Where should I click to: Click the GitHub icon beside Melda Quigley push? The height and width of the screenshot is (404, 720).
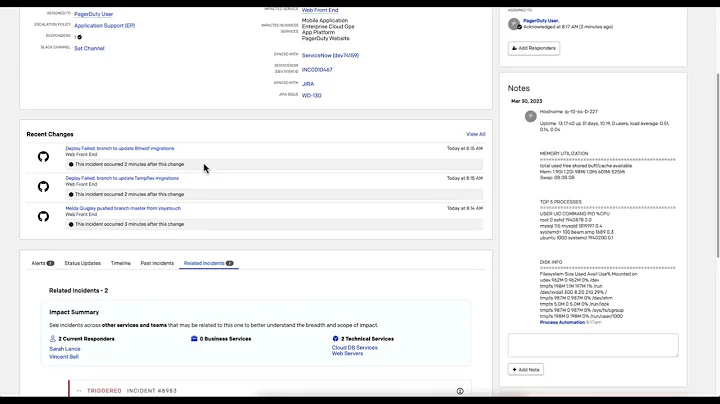[43, 216]
